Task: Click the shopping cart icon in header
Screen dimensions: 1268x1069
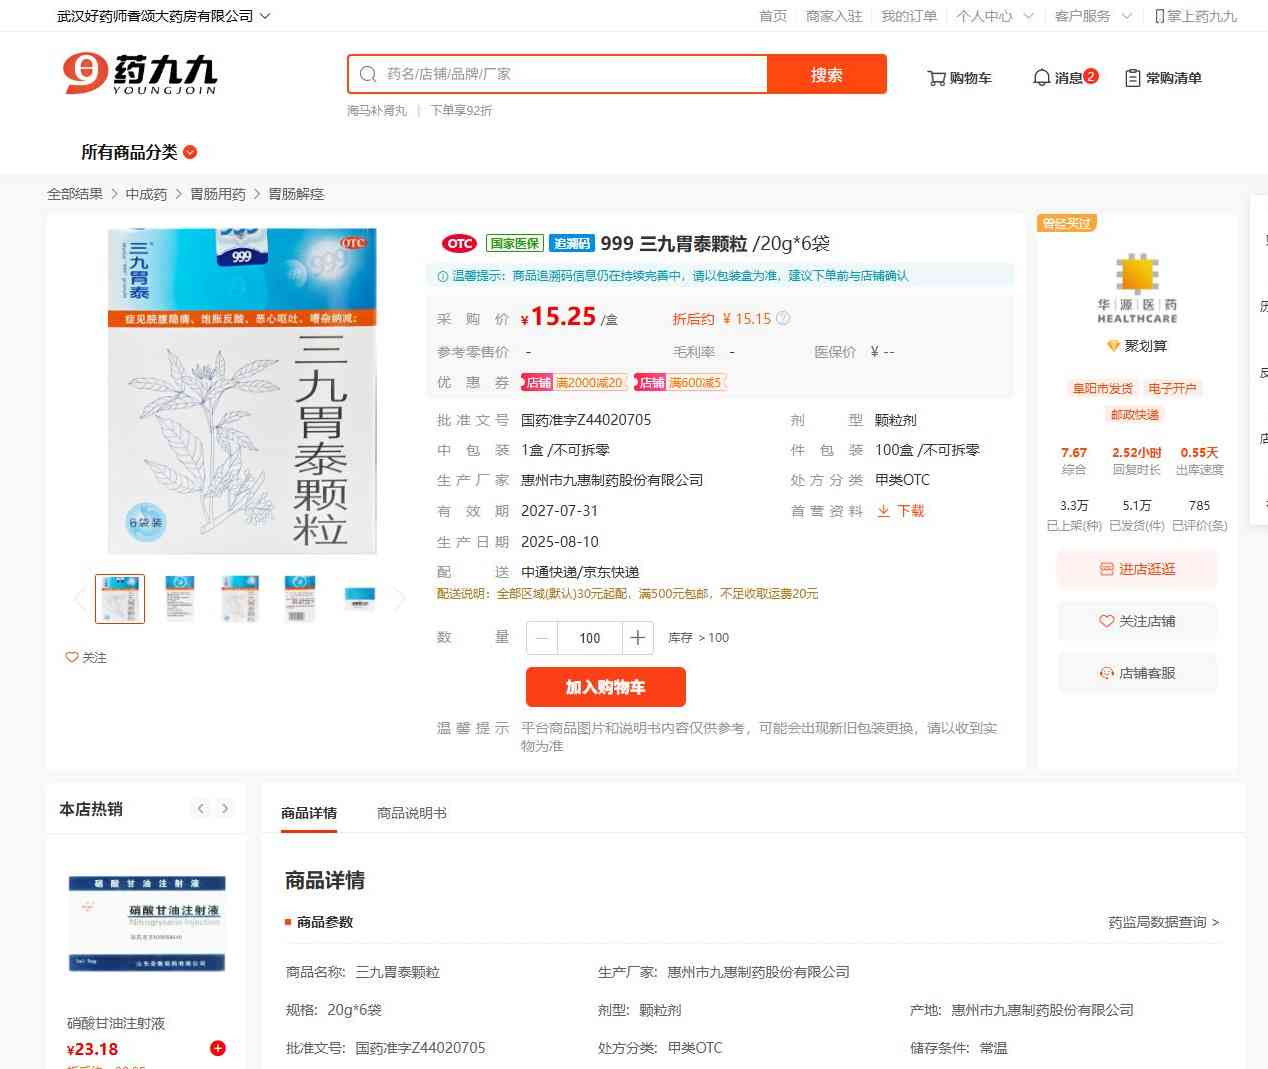Action: [x=936, y=78]
